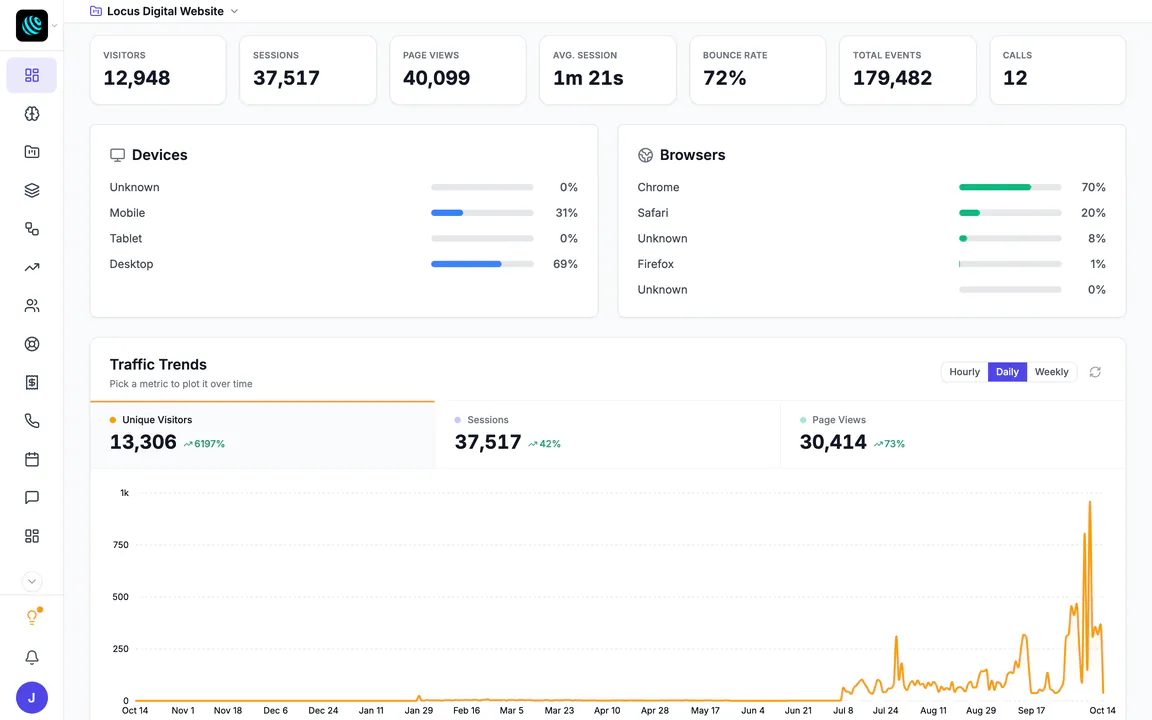Viewport: 1152px width, 720px height.
Task: Open the stacked layers icon in sidebar
Action: click(x=32, y=190)
